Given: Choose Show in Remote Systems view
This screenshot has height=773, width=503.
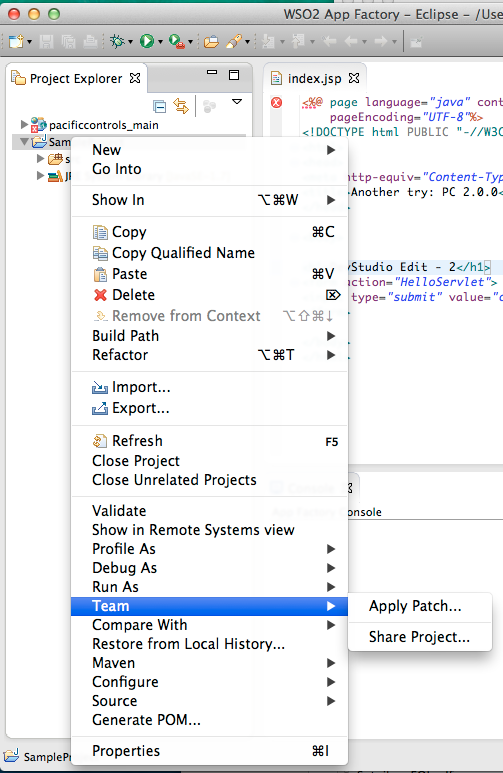Looking at the screenshot, I should tap(209, 530).
